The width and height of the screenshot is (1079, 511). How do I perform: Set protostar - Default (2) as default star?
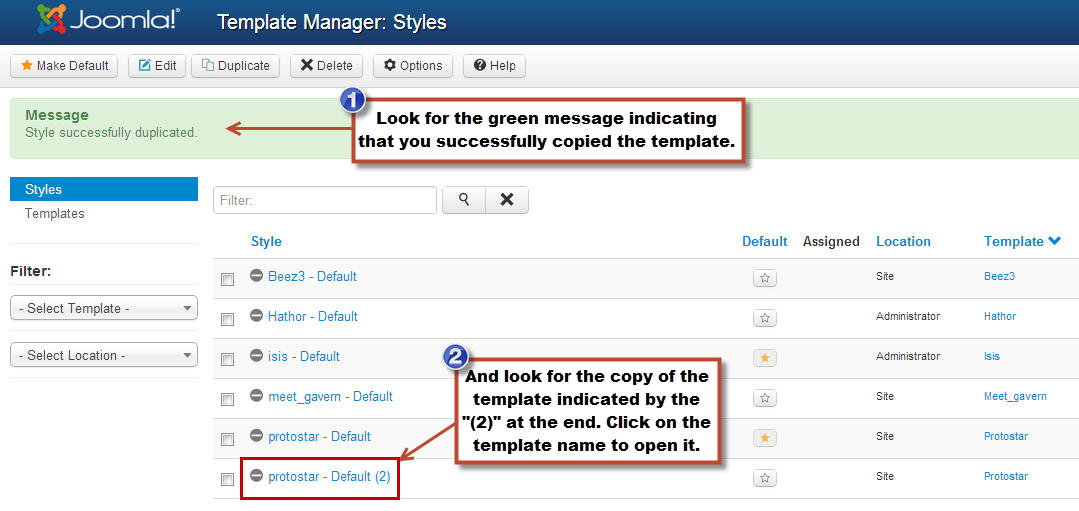point(765,477)
